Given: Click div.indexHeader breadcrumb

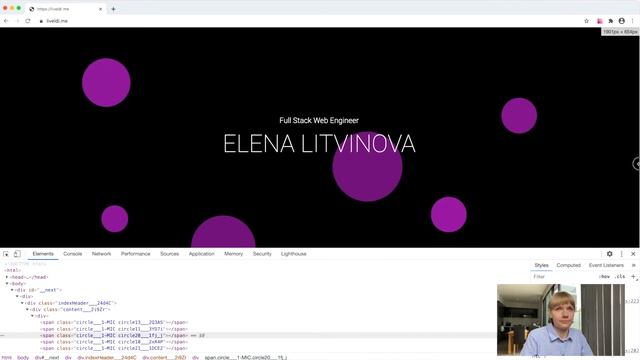Looking at the screenshot, I should click(x=107, y=358).
